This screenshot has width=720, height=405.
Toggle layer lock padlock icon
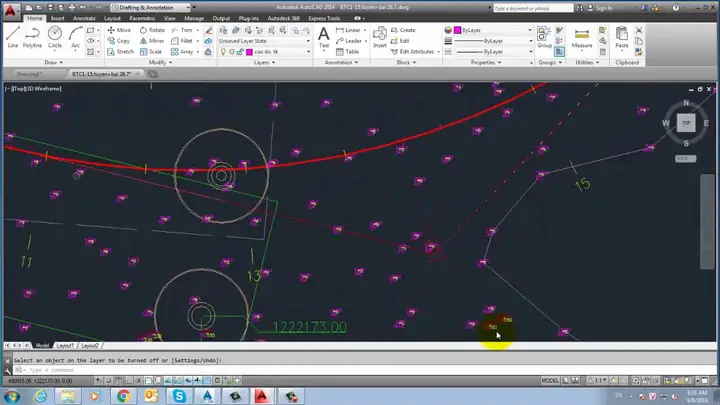[240, 52]
